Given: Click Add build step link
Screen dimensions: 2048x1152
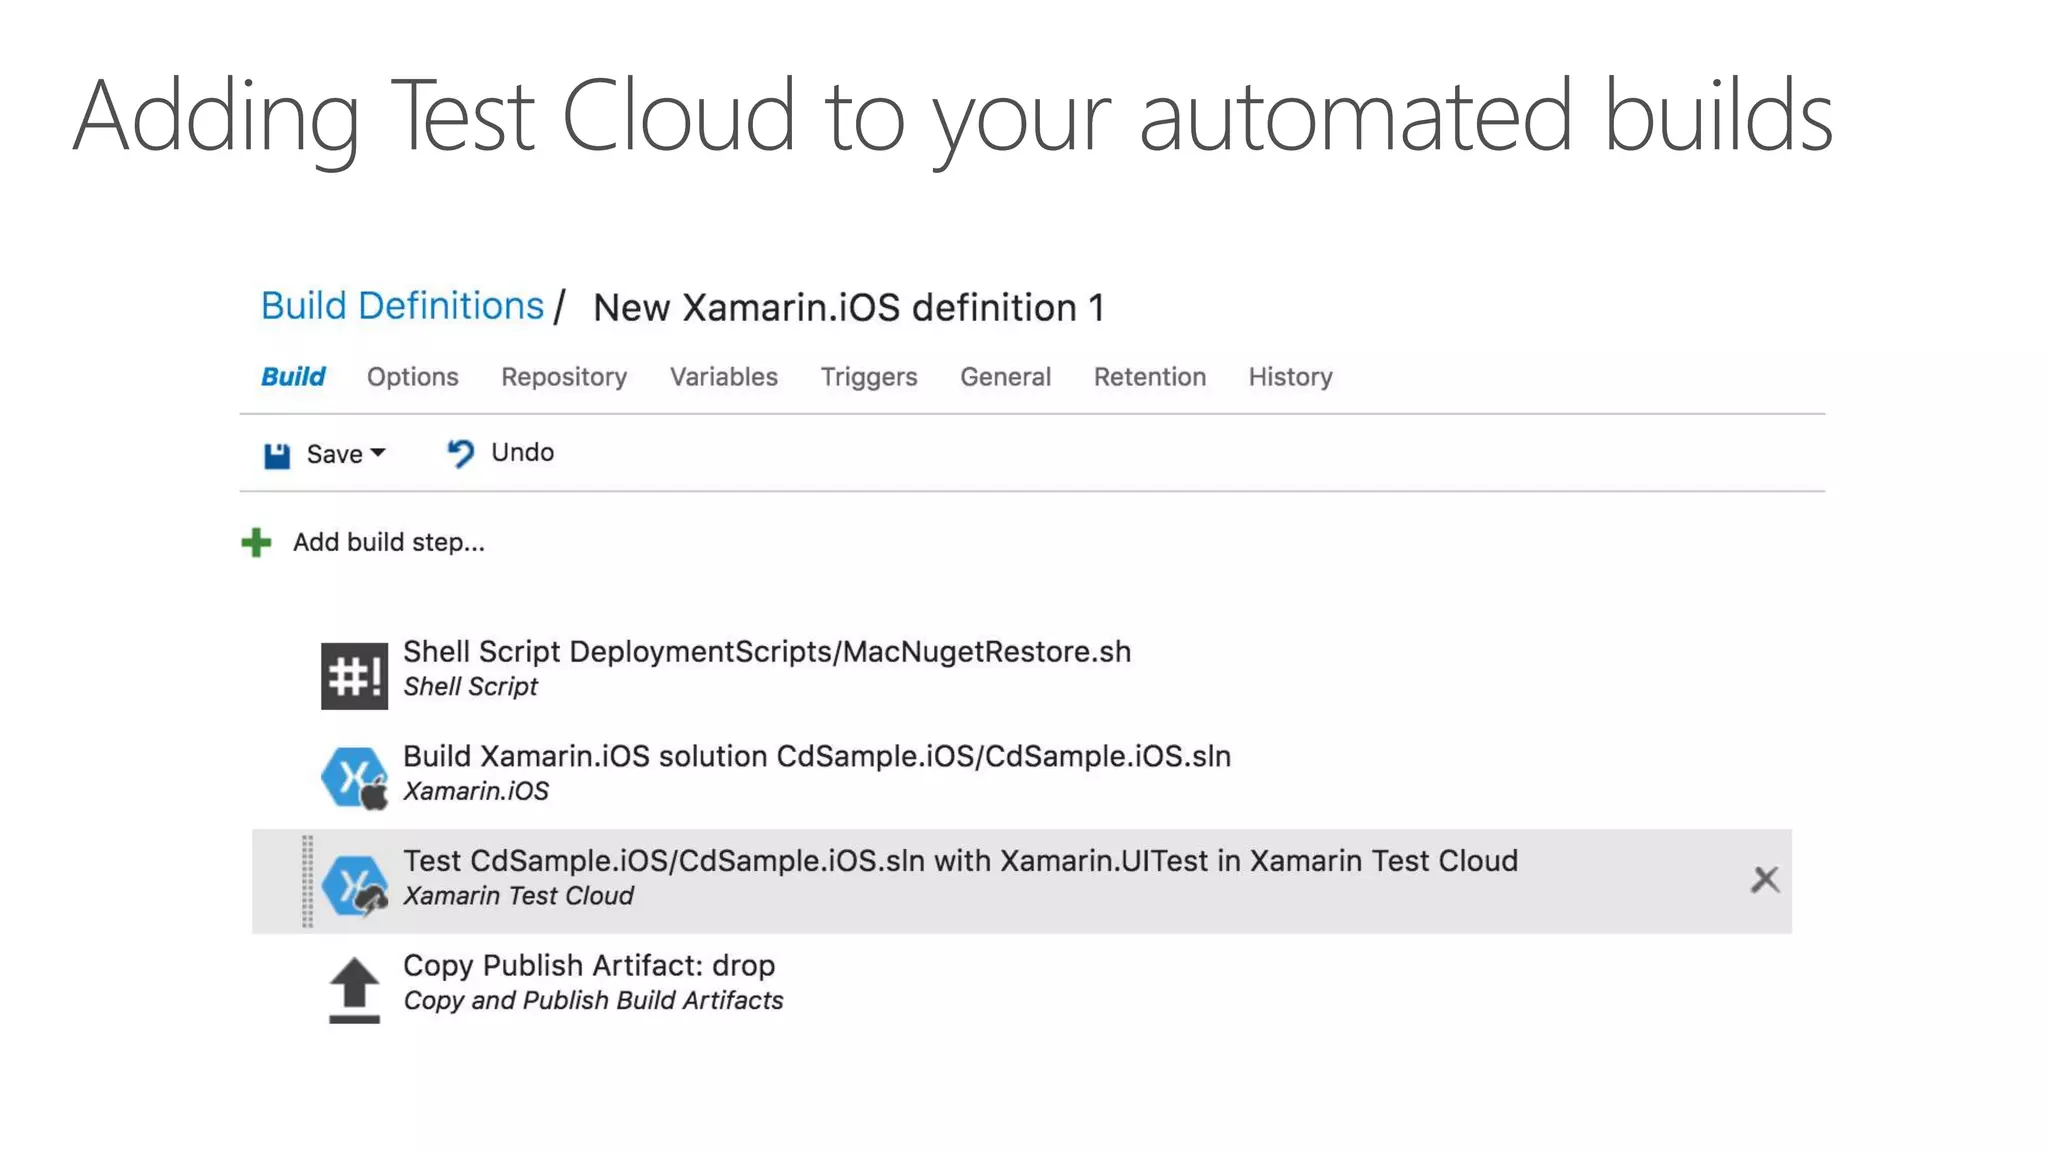Looking at the screenshot, I should click(x=388, y=542).
